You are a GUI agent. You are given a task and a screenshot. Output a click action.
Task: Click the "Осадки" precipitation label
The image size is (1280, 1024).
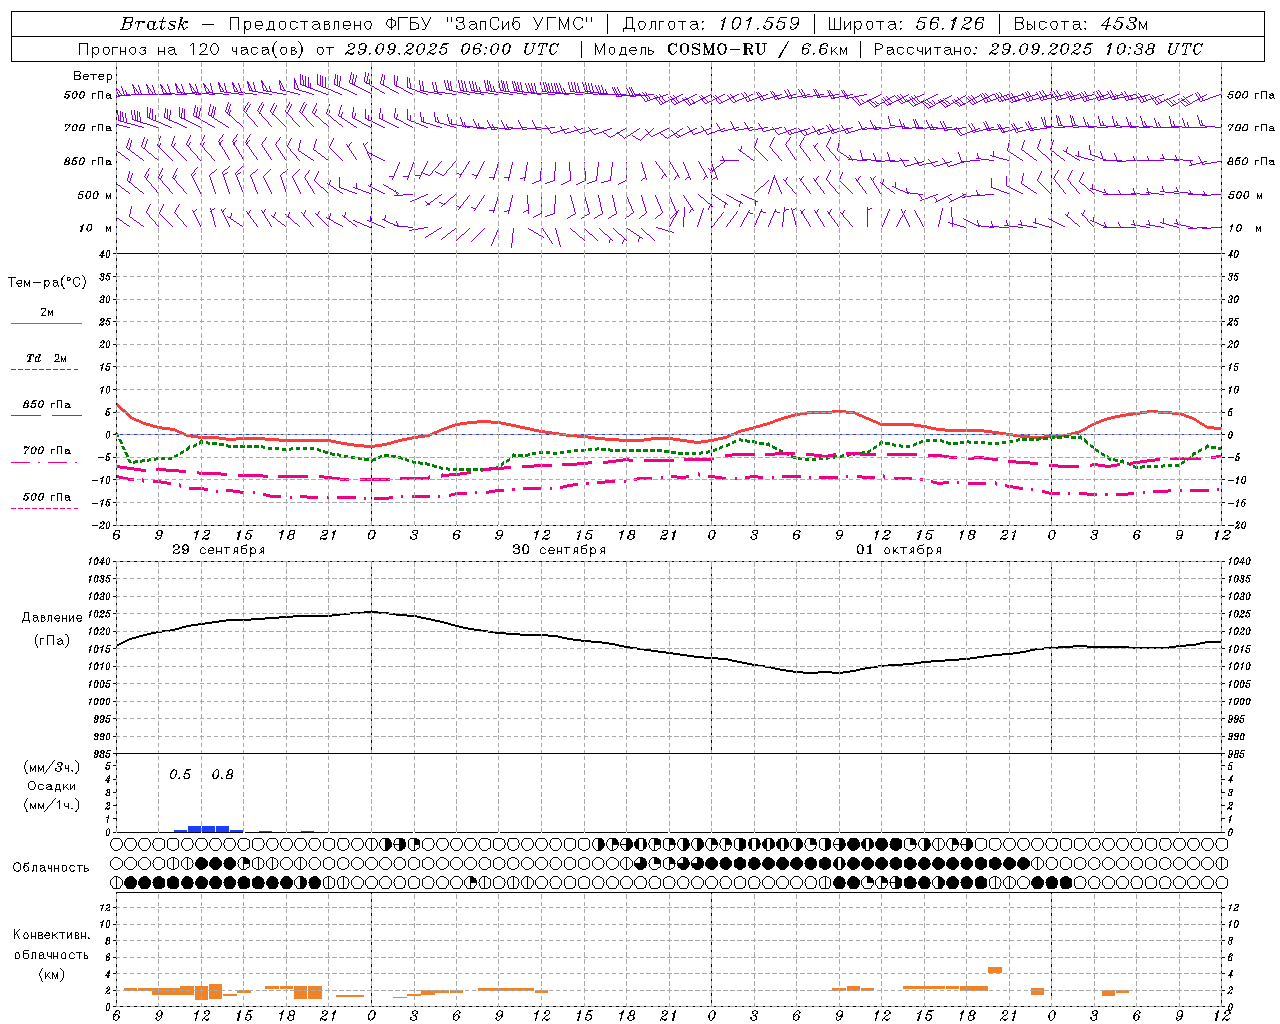[51, 786]
